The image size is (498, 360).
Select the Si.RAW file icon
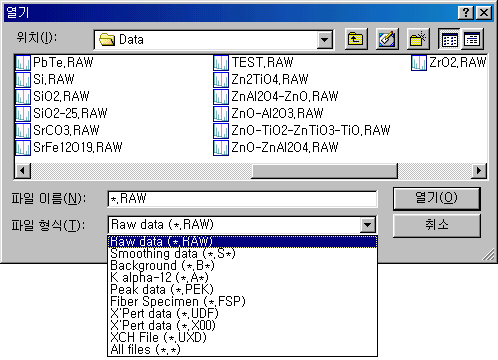tap(23, 80)
